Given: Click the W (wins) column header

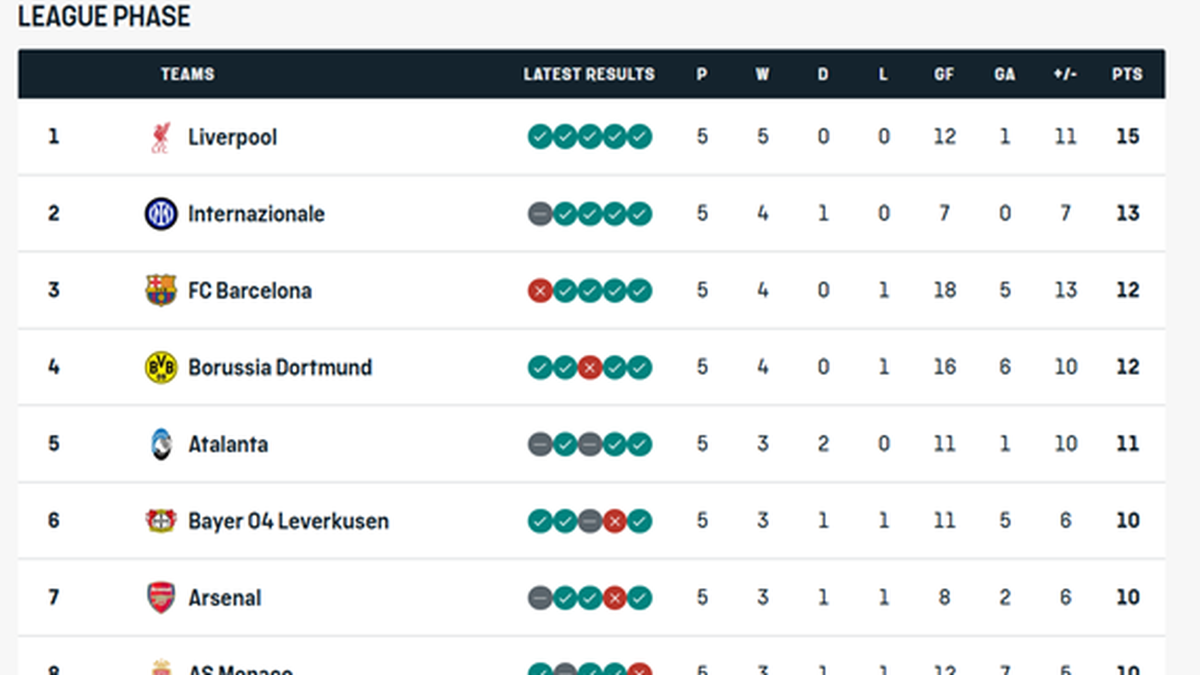Looking at the screenshot, I should [x=762, y=74].
